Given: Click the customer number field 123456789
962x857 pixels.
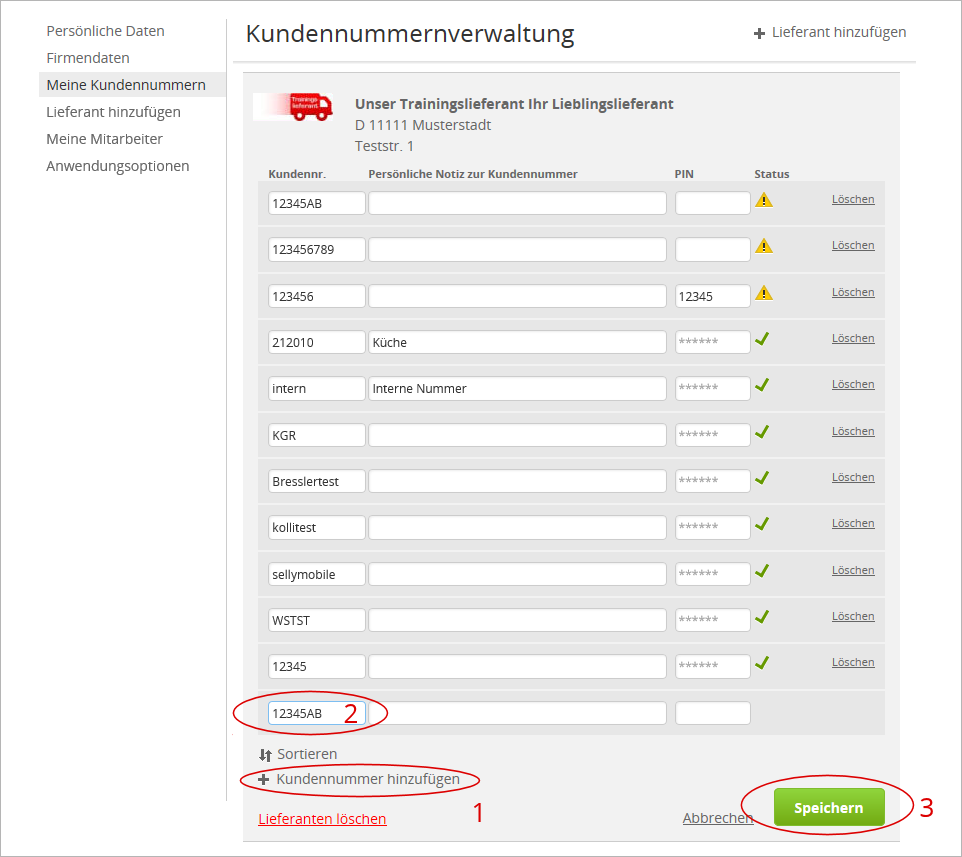Looking at the screenshot, I should point(317,250).
